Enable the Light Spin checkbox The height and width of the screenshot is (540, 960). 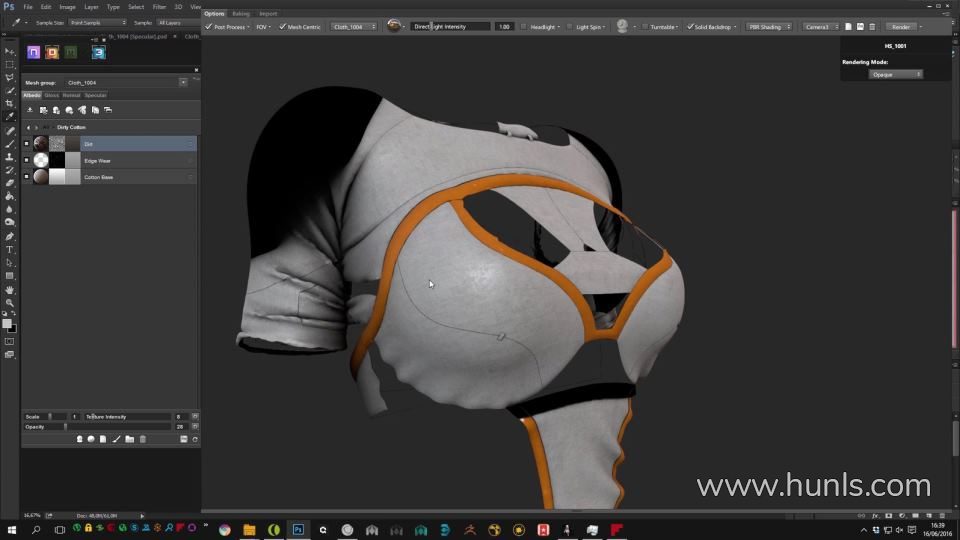point(569,27)
